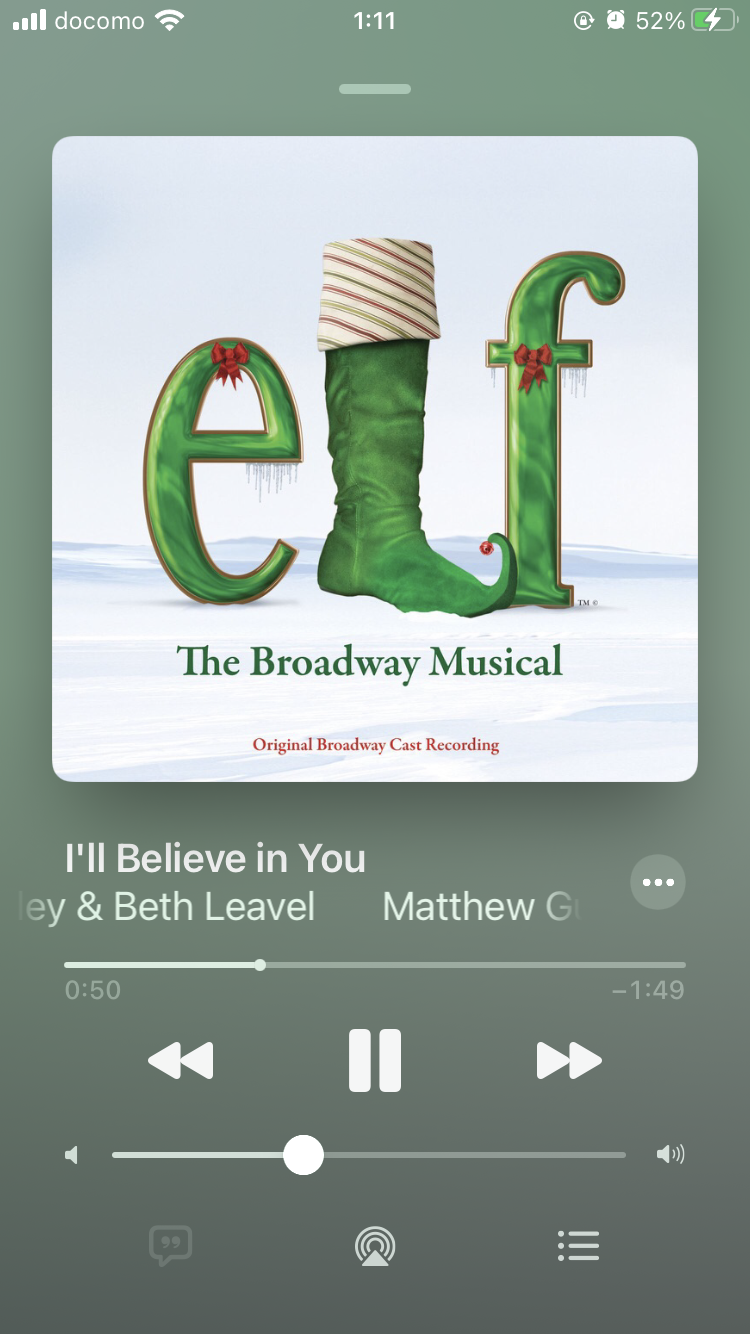
Task: Tap the grabber handle to collapse the player
Action: 375,89
